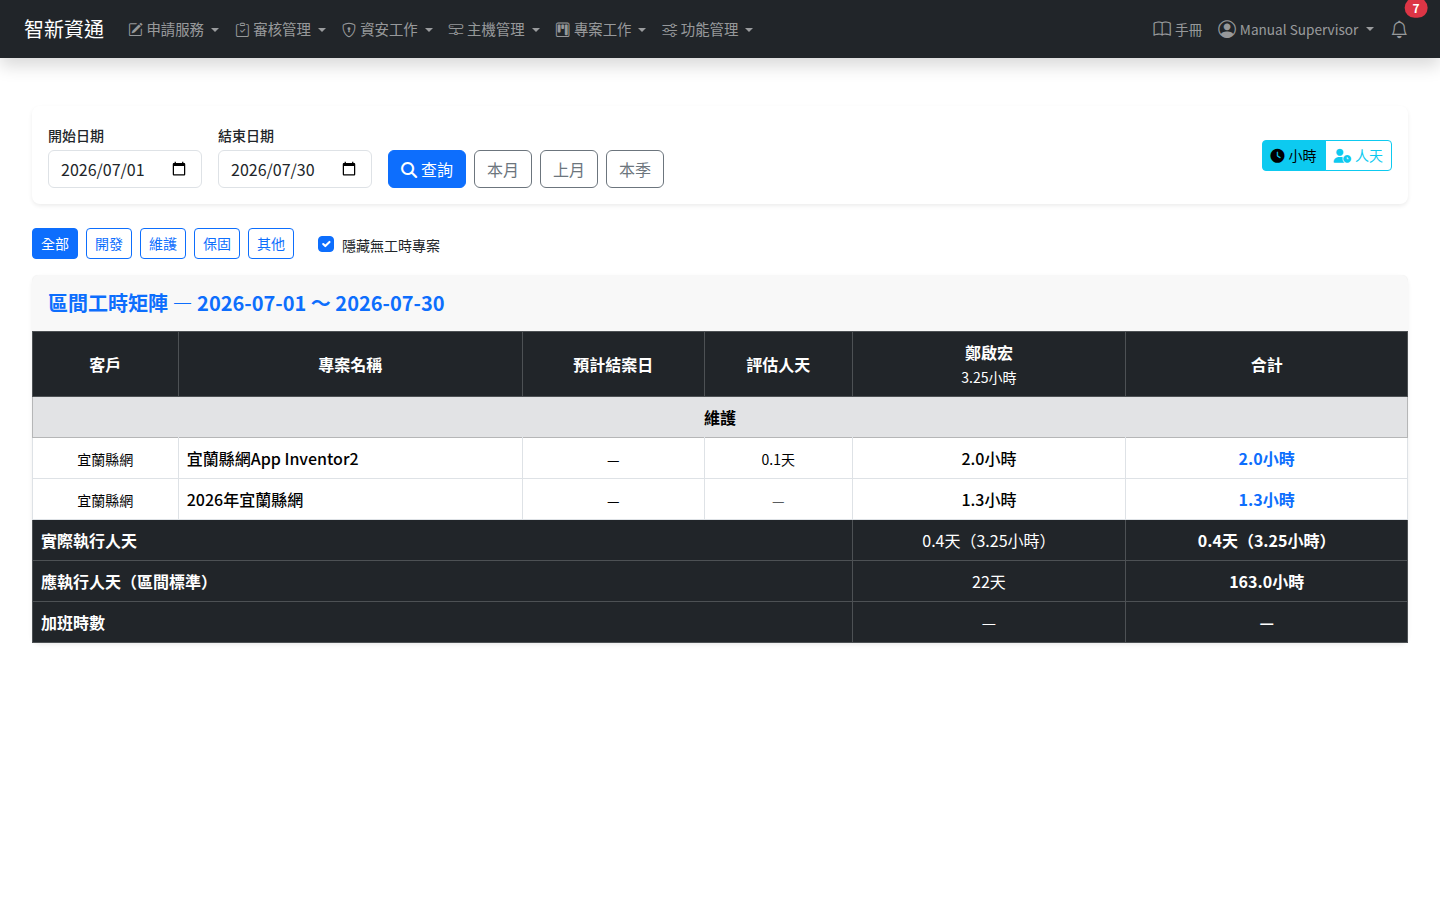Click the 申請服務 pencil icon
The width and height of the screenshot is (1440, 900).
(x=135, y=30)
